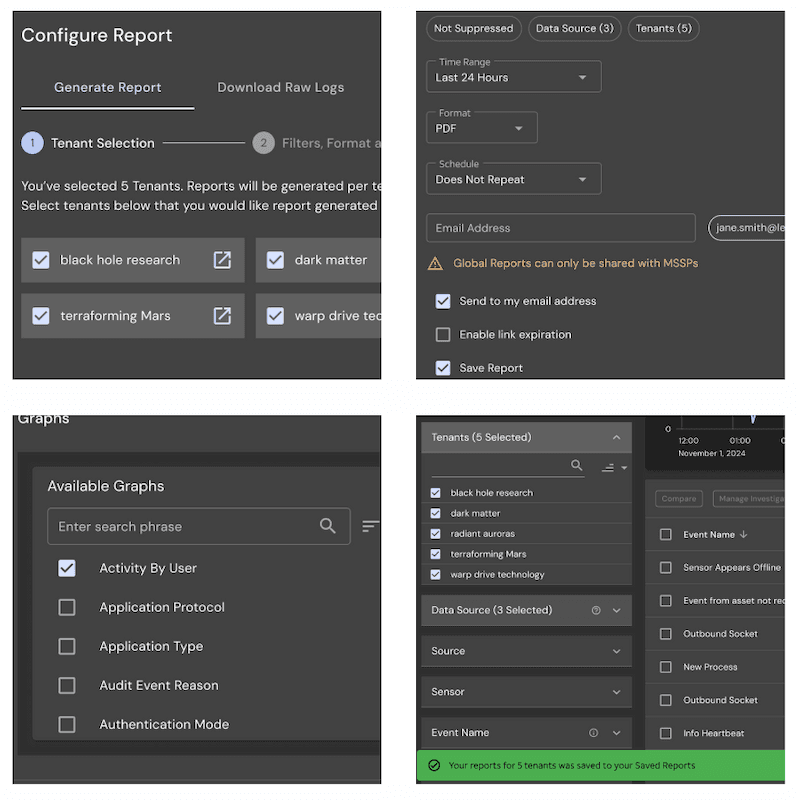800x800 pixels.
Task: Uncheck black hole research in Tenants filter
Action: [x=435, y=493]
